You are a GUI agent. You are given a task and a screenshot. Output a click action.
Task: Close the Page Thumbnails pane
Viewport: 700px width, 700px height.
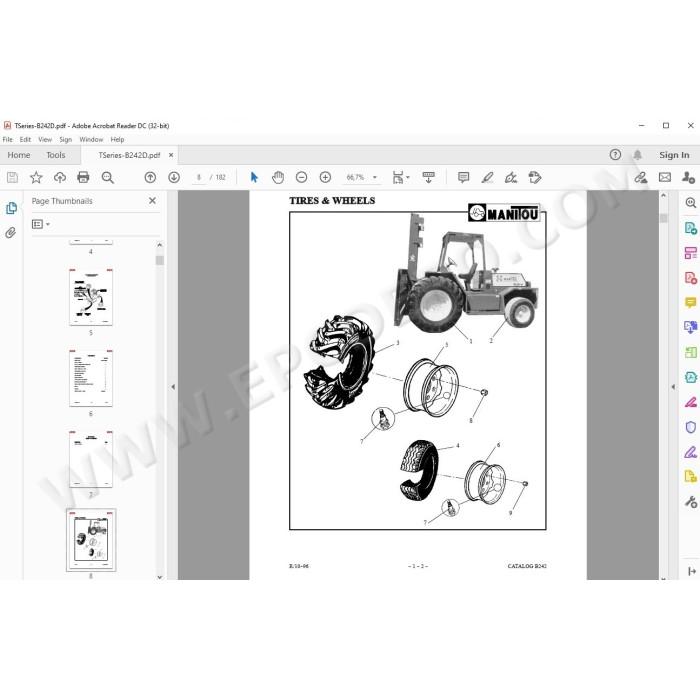[152, 201]
